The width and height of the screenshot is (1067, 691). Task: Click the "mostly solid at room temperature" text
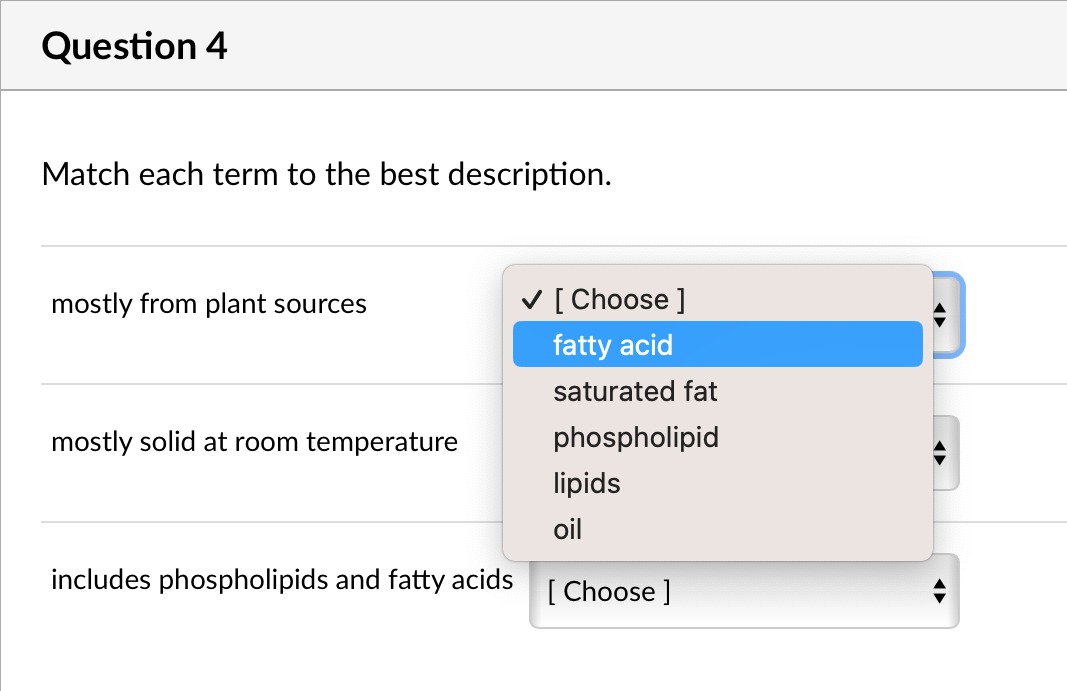(254, 441)
